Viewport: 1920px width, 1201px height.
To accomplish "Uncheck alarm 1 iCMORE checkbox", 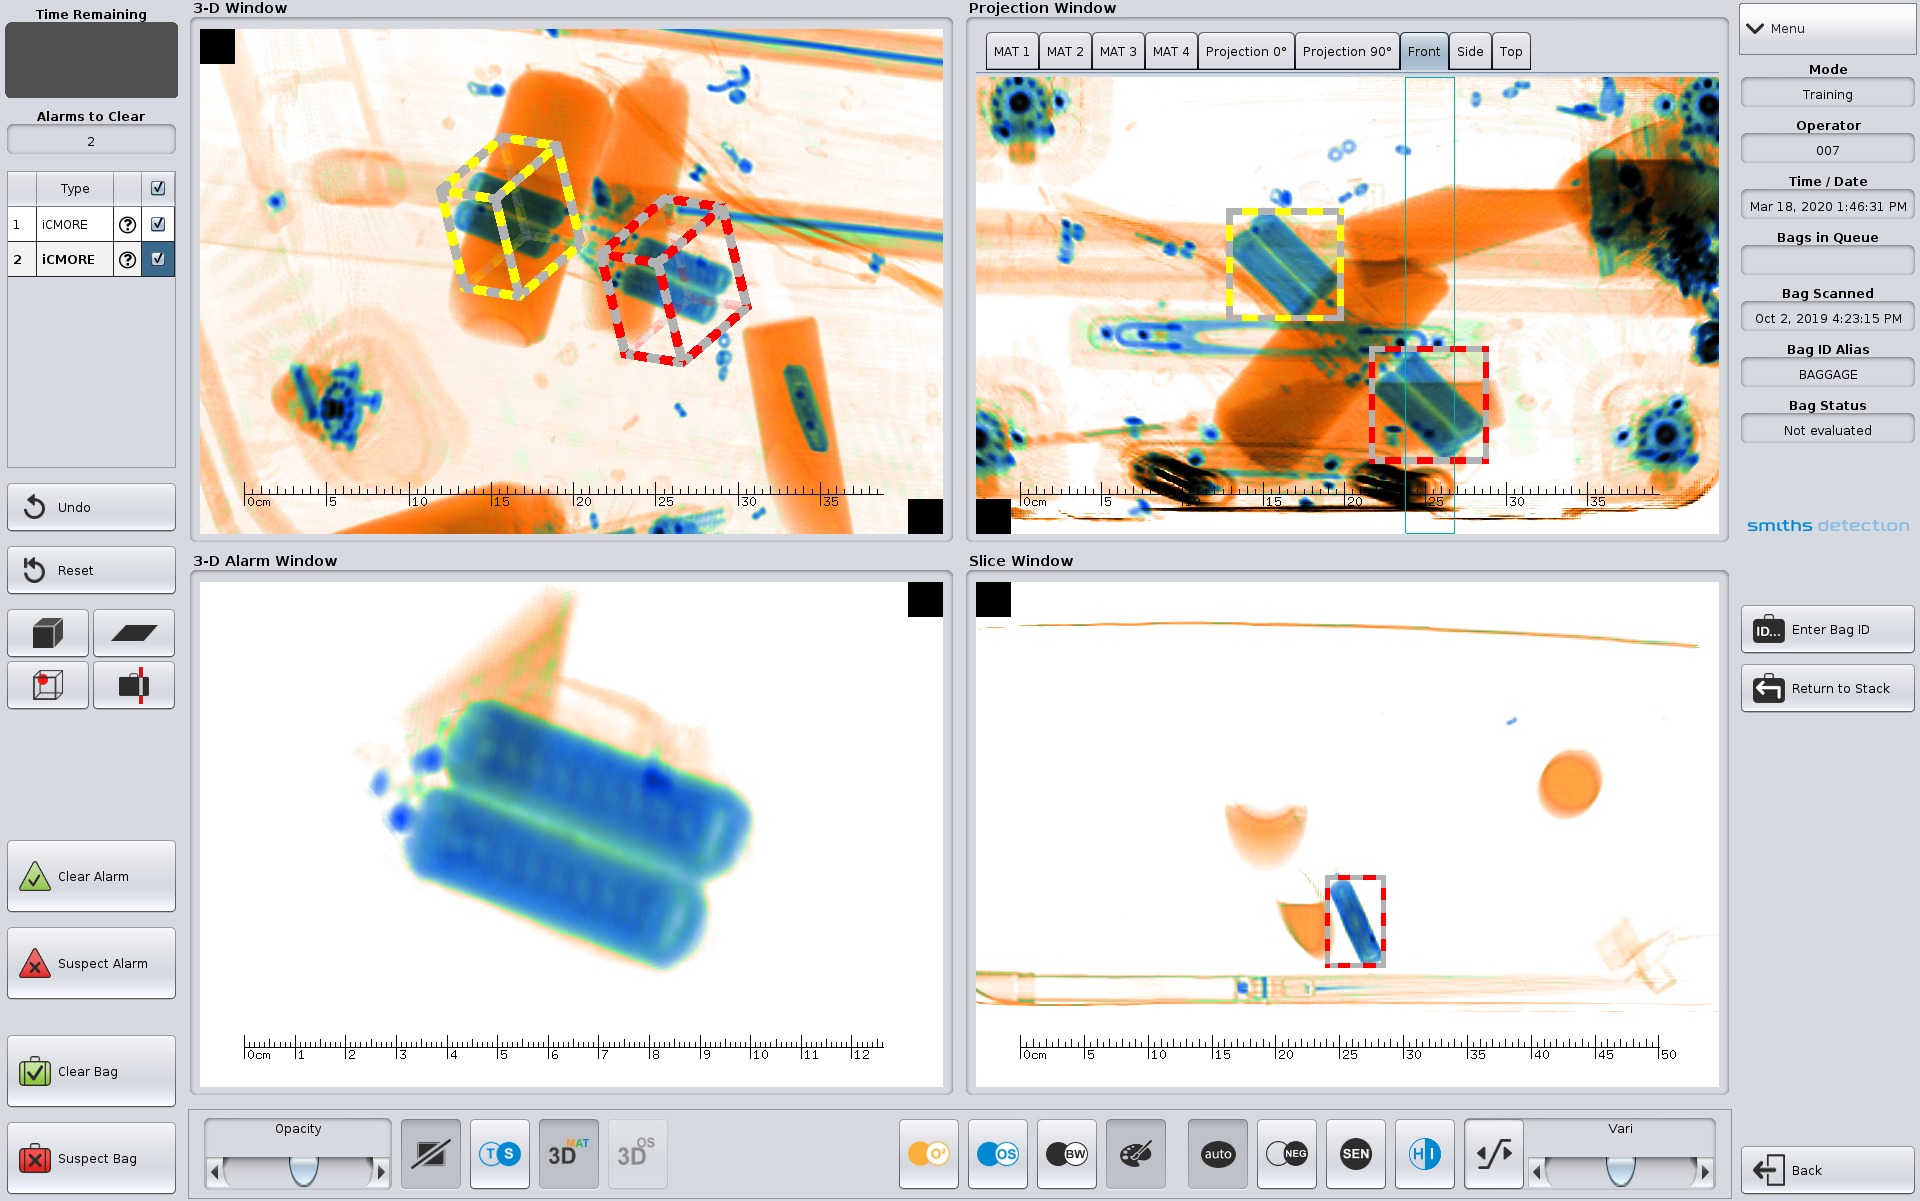I will click(158, 224).
